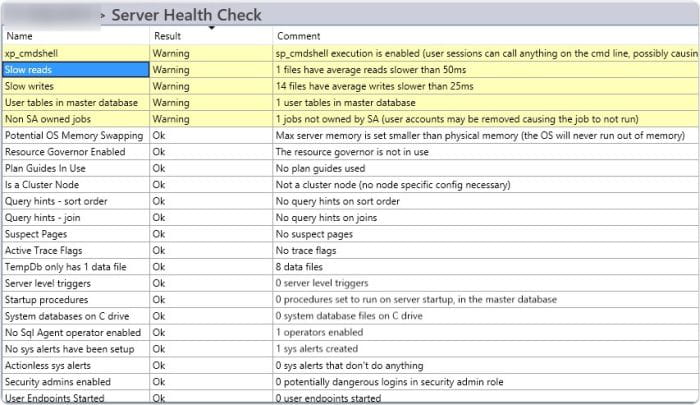Screen dimensions: 700x405
Task: Click the sort arrow above Result column
Action: tap(211, 28)
